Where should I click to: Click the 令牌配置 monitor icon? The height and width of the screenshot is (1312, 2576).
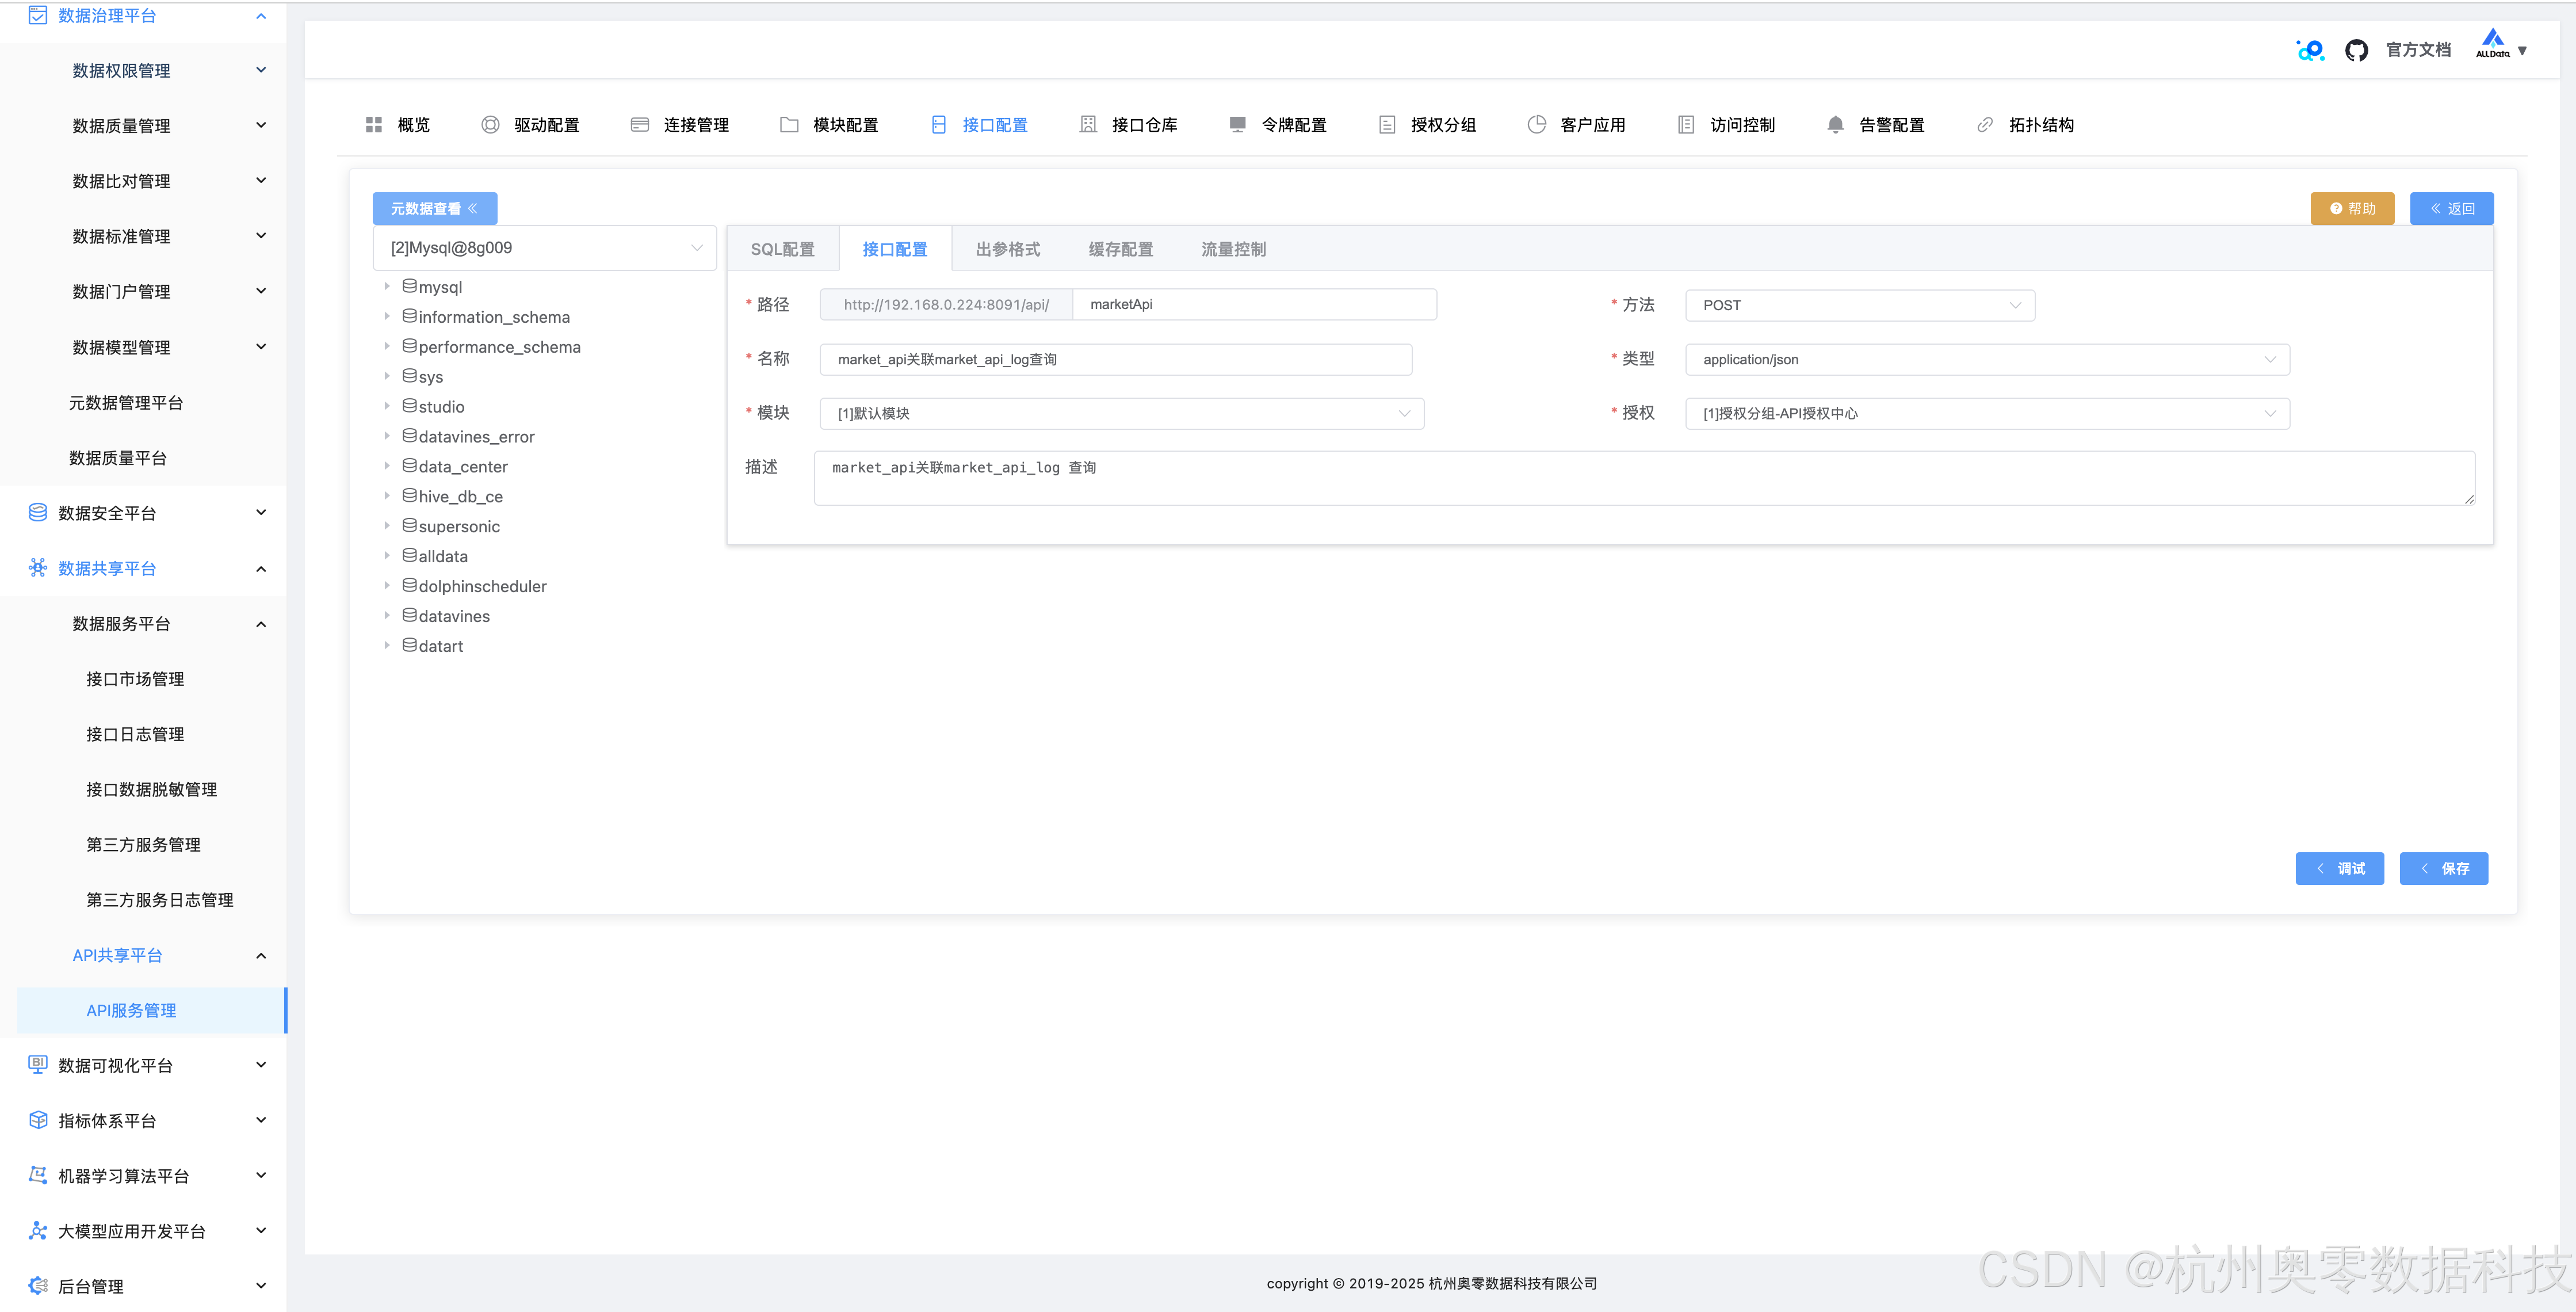tap(1237, 125)
